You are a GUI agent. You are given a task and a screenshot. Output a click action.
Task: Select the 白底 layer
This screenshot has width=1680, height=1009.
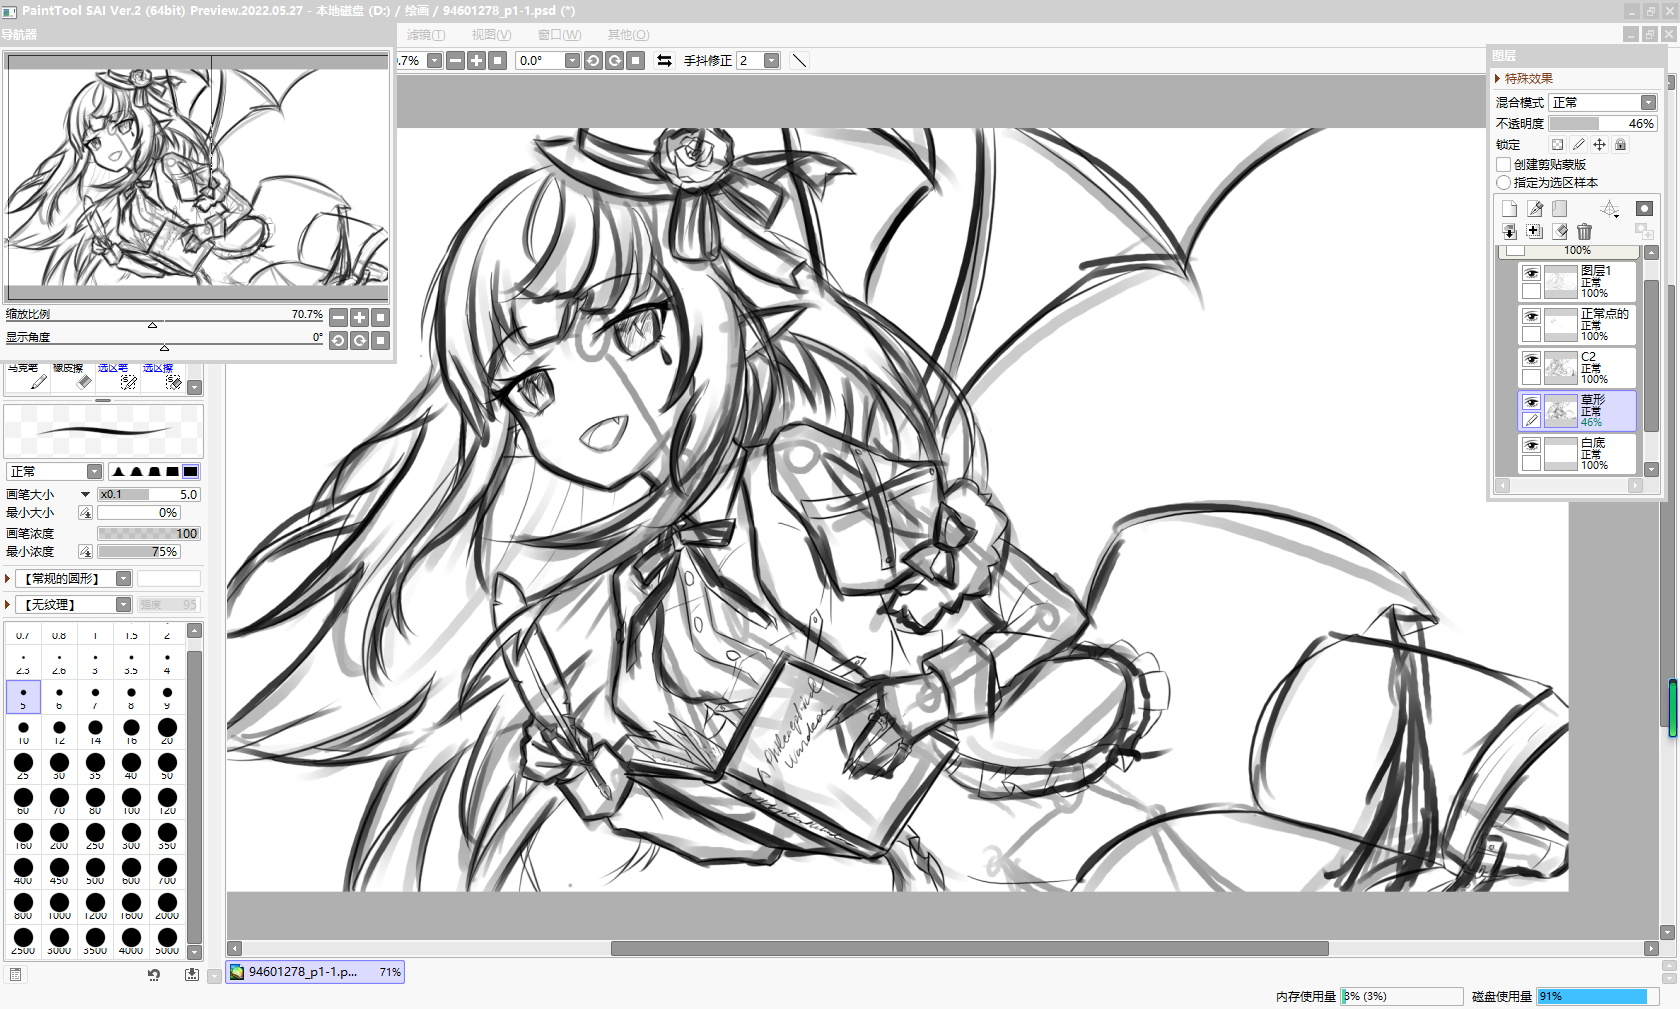[x=1592, y=453]
